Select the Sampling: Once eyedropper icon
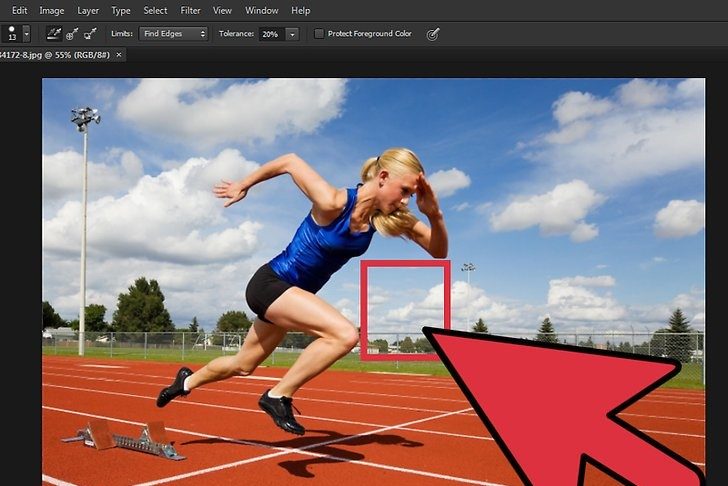Screen dimensions: 728x486 click(71, 34)
